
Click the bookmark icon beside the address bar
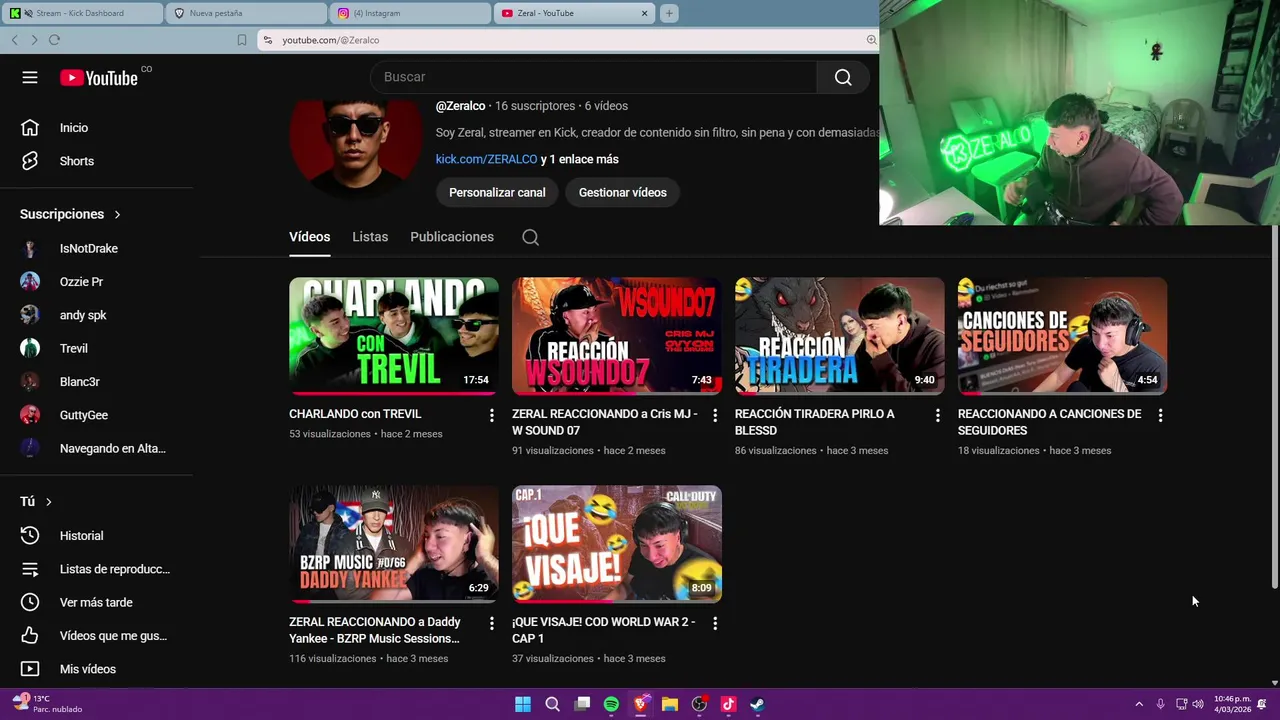pyautogui.click(x=242, y=40)
